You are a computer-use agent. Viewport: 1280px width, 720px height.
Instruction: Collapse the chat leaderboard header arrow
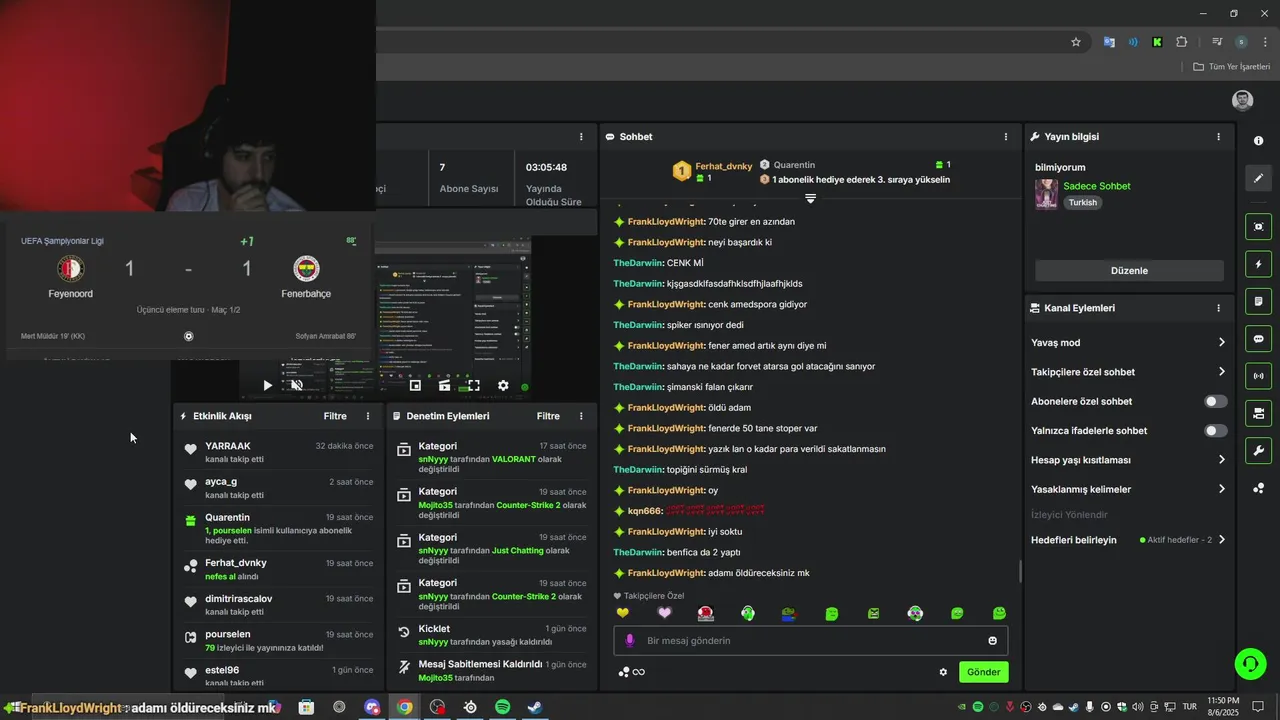(x=810, y=199)
